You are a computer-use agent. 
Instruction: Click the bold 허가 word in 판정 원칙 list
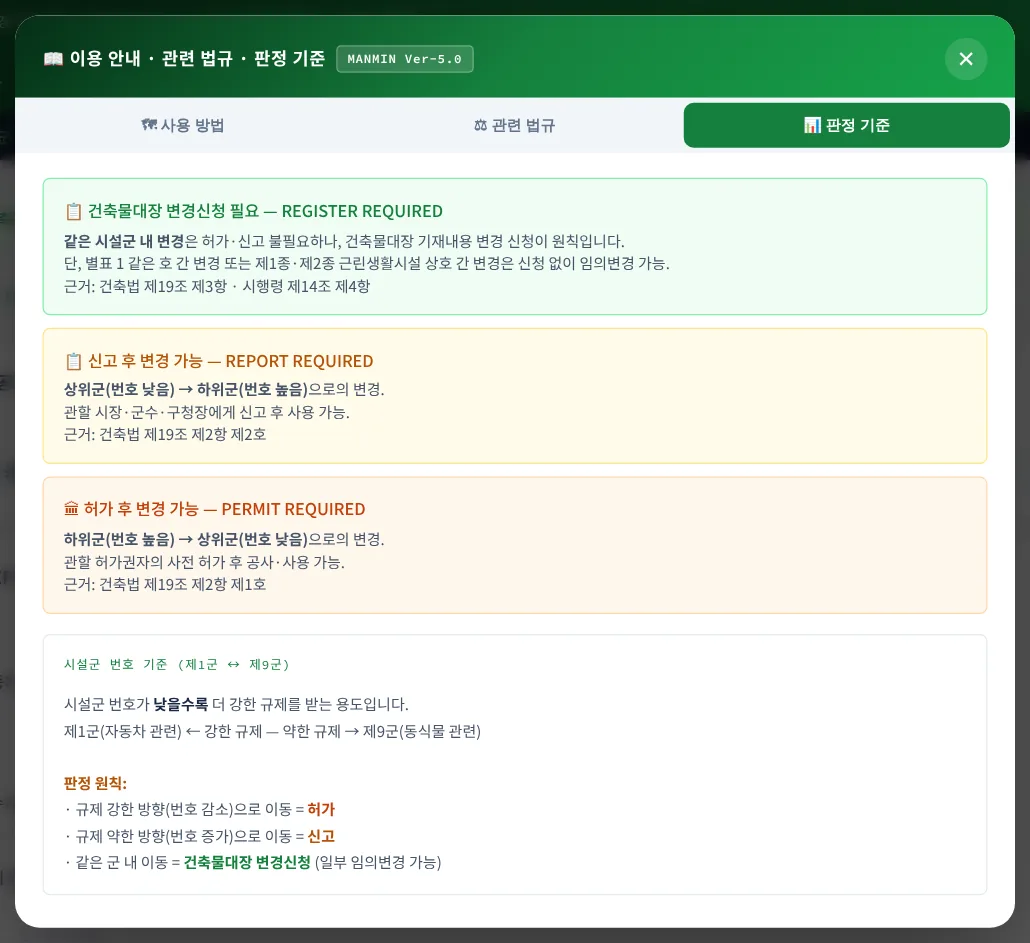[321, 810]
